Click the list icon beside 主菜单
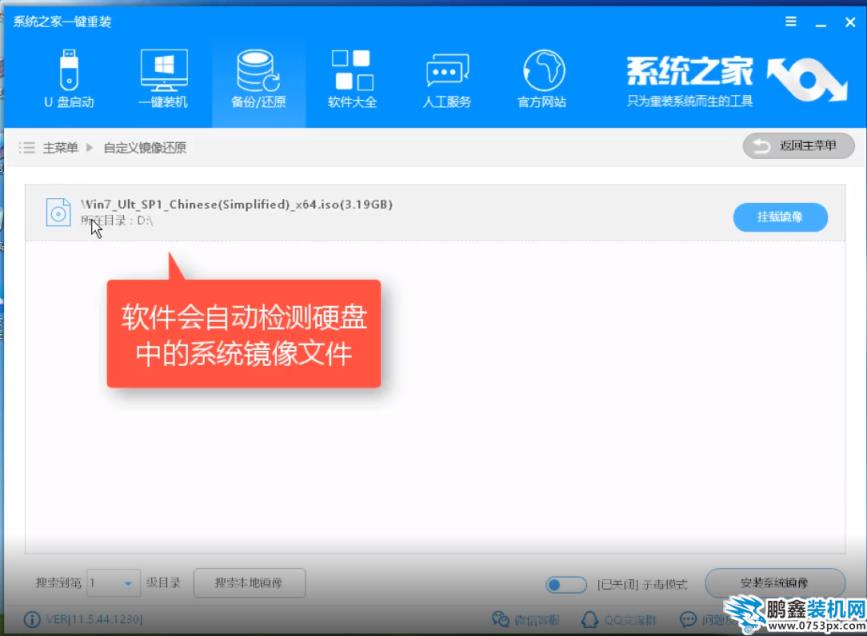 [x=27, y=148]
